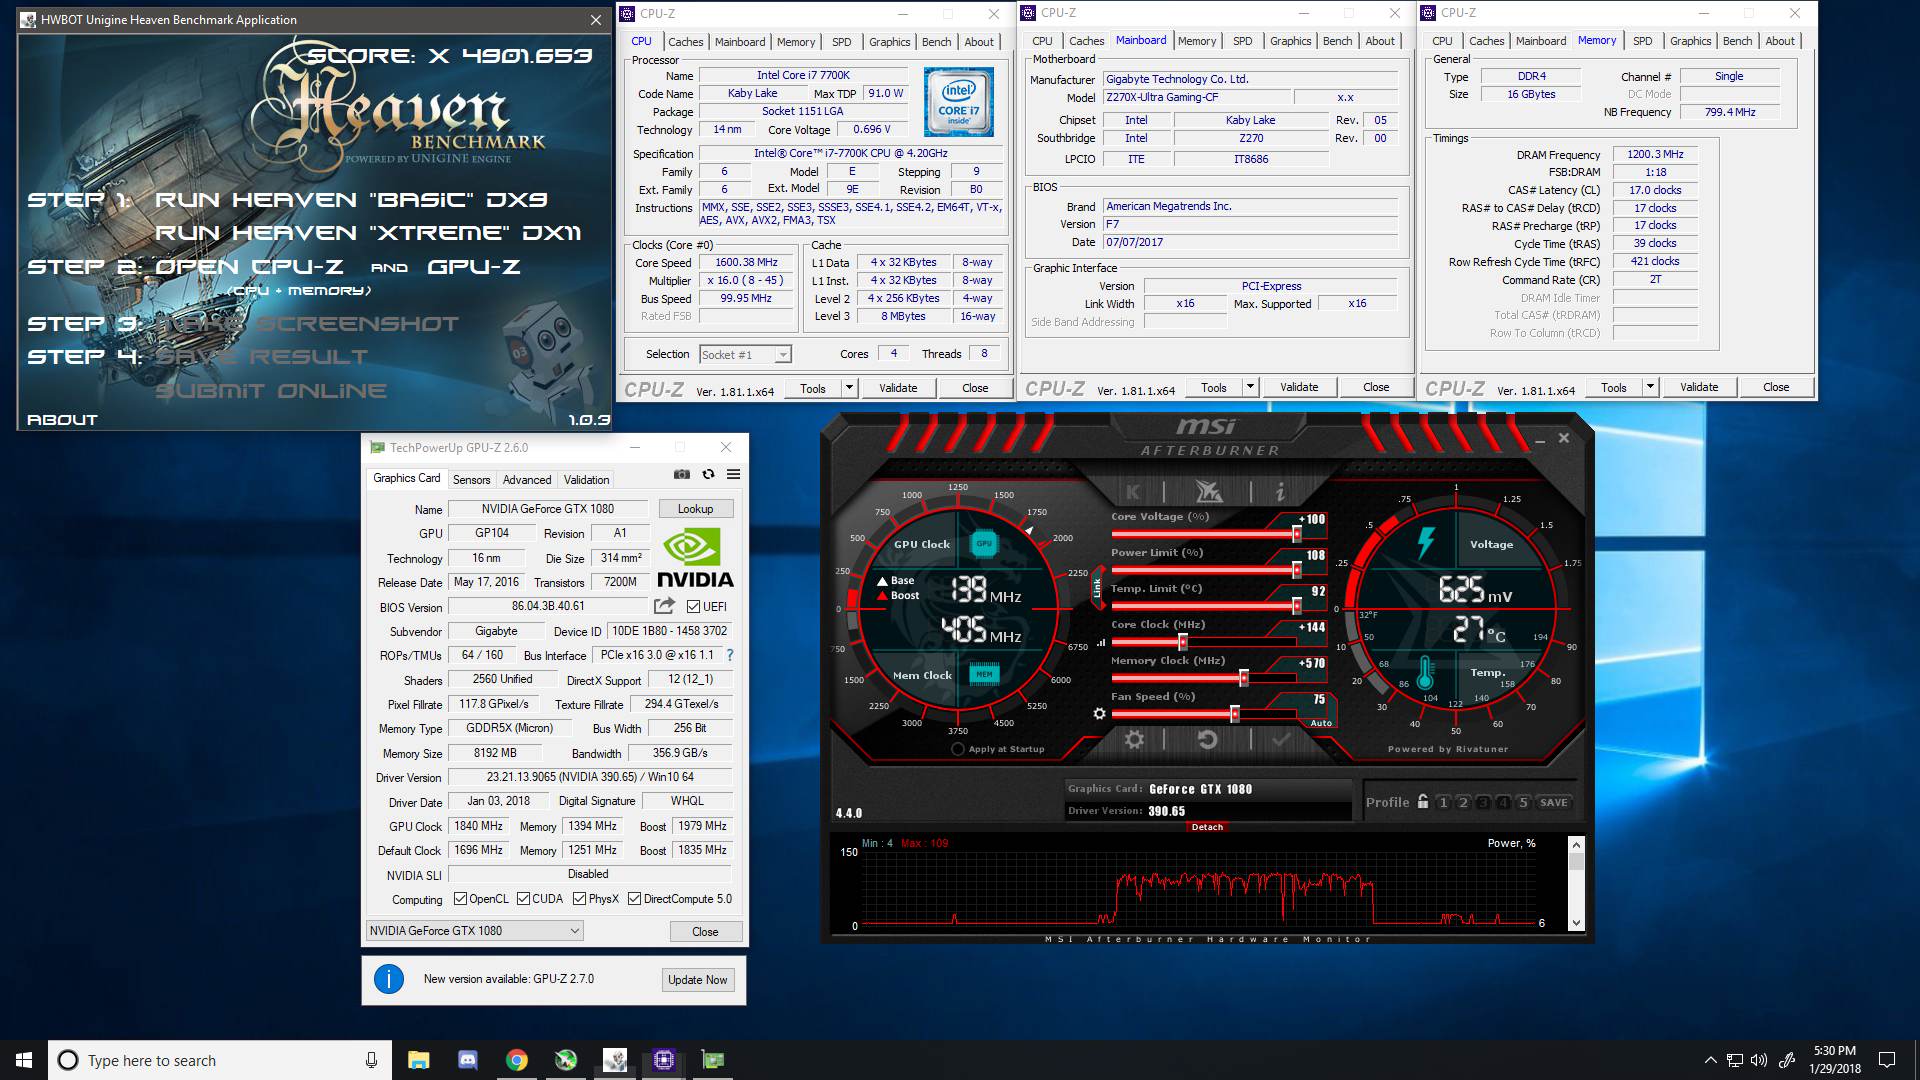This screenshot has height=1080, width=1920.
Task: Open Discord from the taskbar
Action: coord(468,1060)
